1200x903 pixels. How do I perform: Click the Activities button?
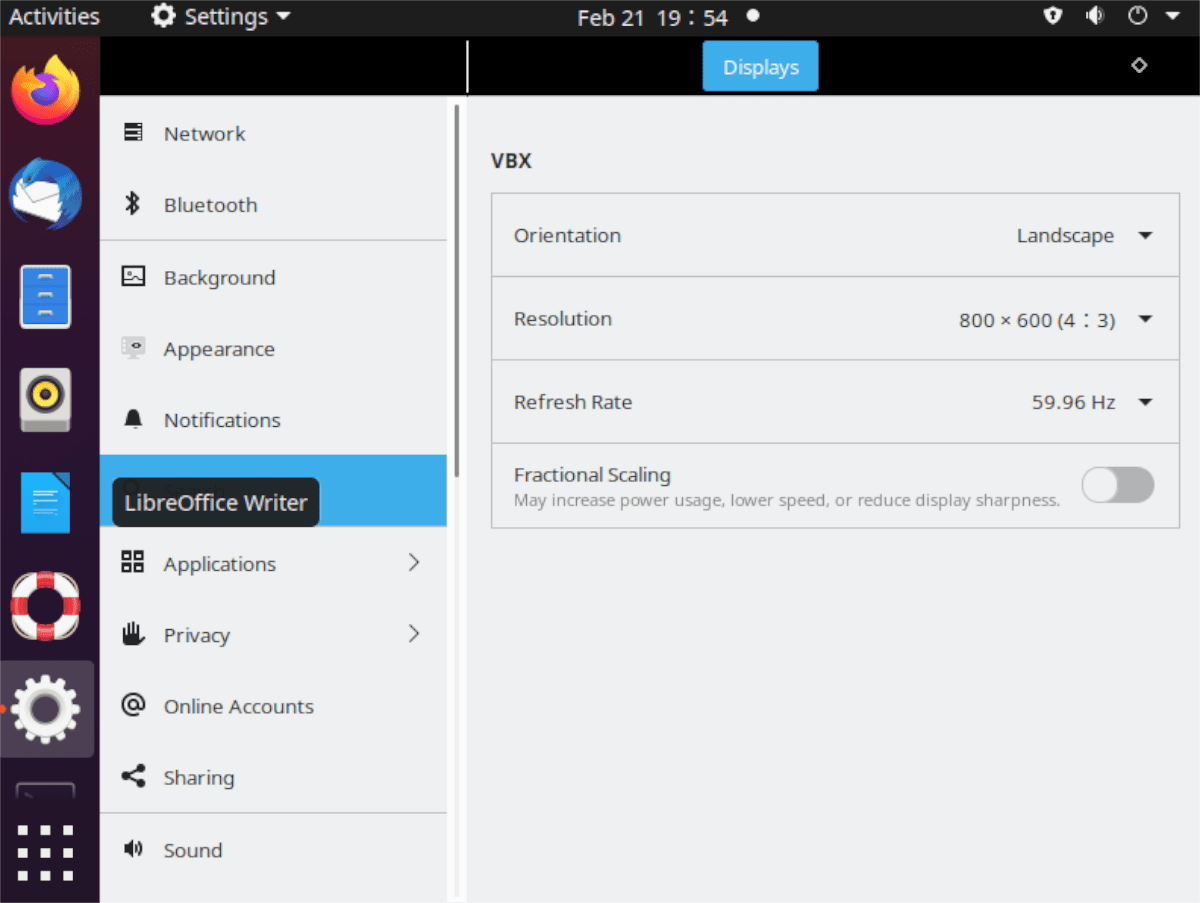click(x=54, y=17)
